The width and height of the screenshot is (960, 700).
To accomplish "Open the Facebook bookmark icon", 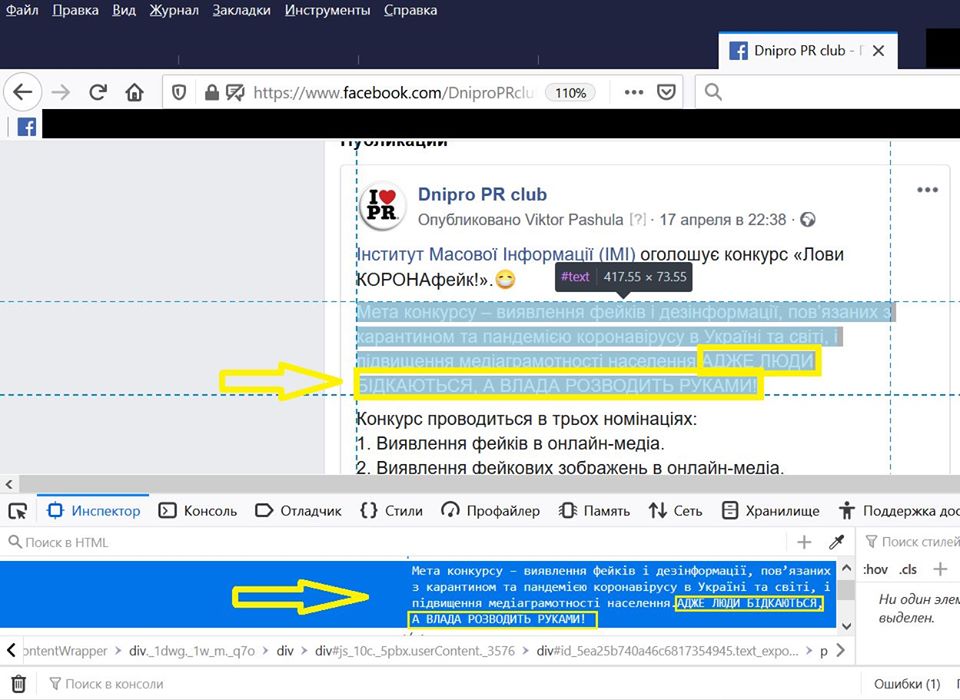I will [26, 127].
